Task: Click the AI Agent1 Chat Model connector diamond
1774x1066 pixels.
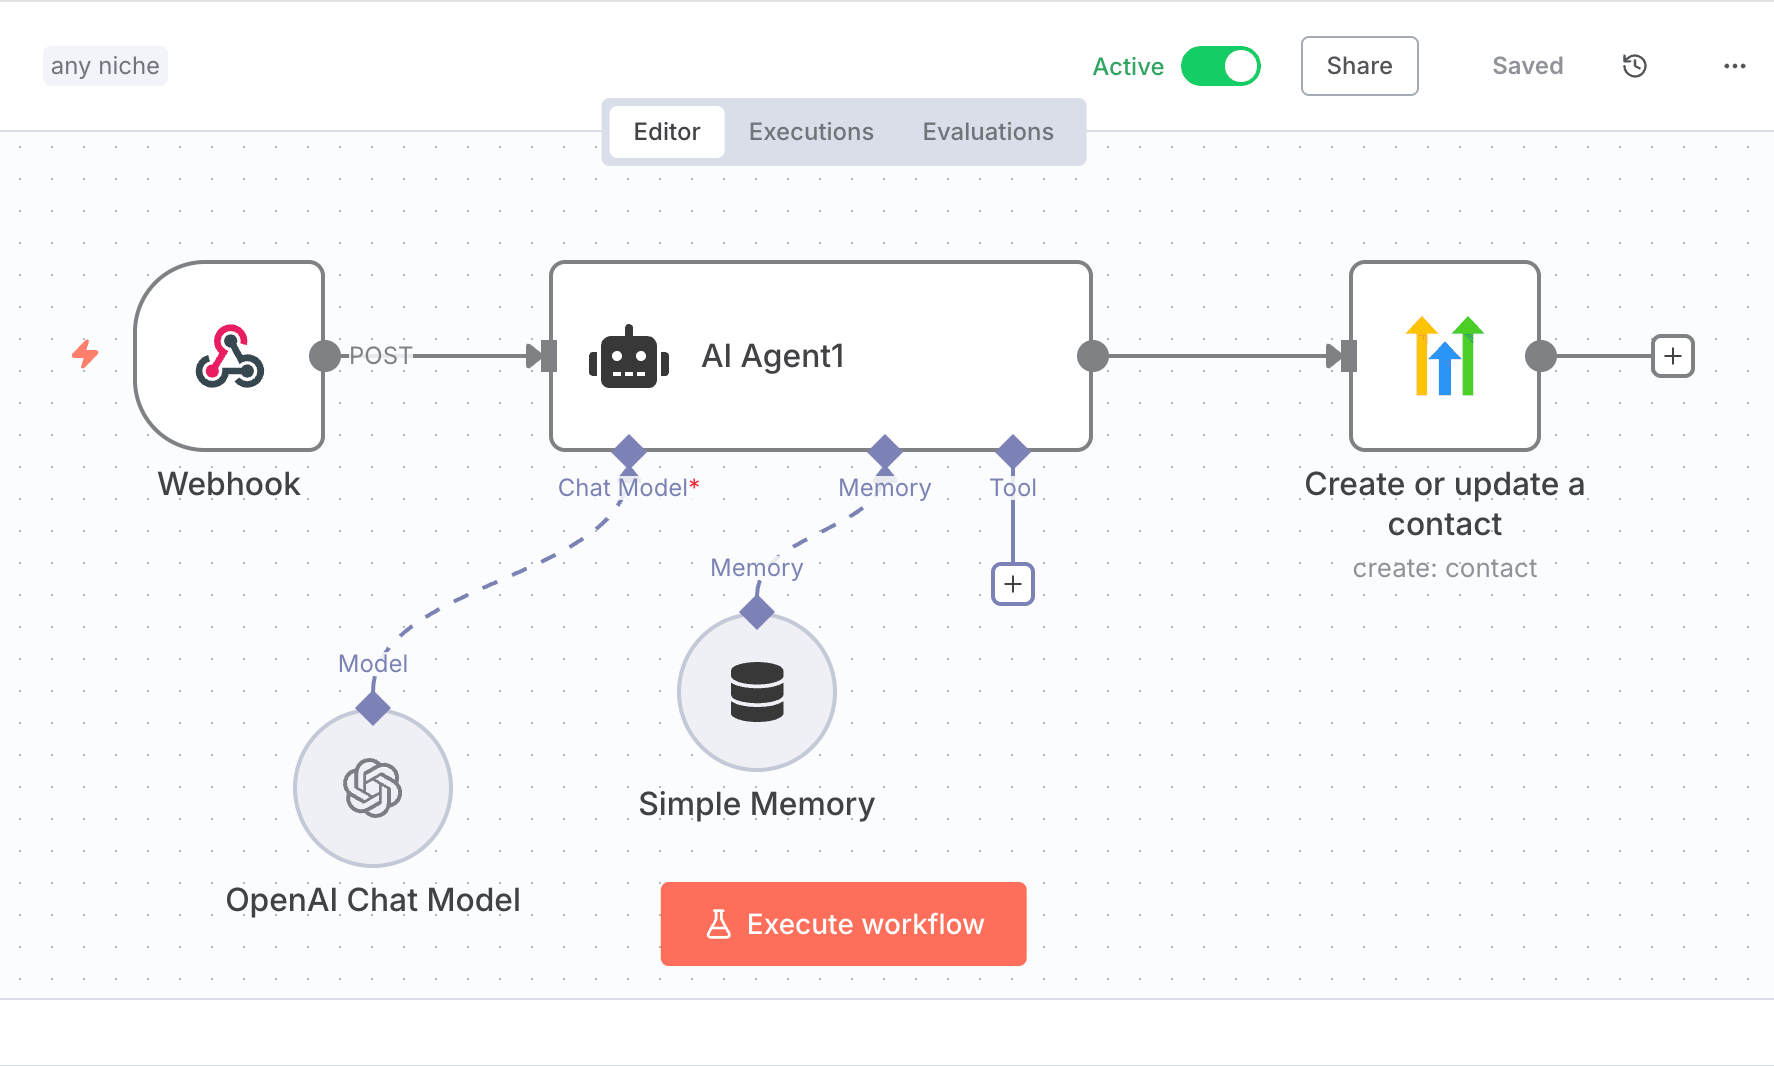Action: click(628, 452)
